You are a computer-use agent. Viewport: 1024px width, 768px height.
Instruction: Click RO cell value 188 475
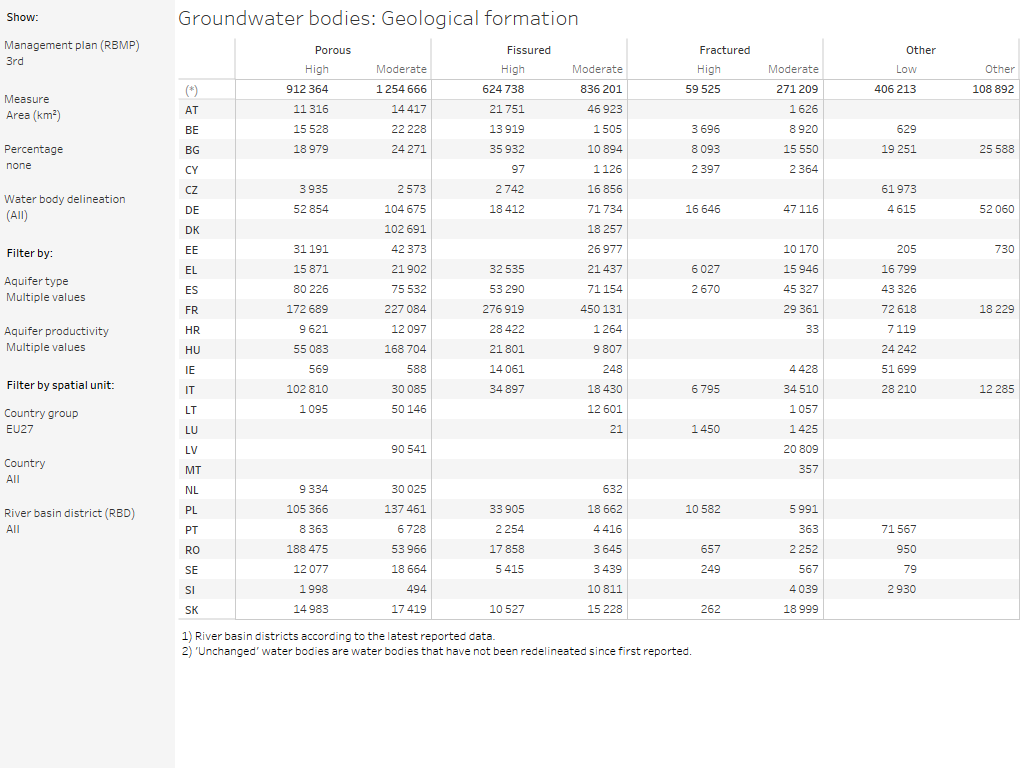[x=307, y=549]
